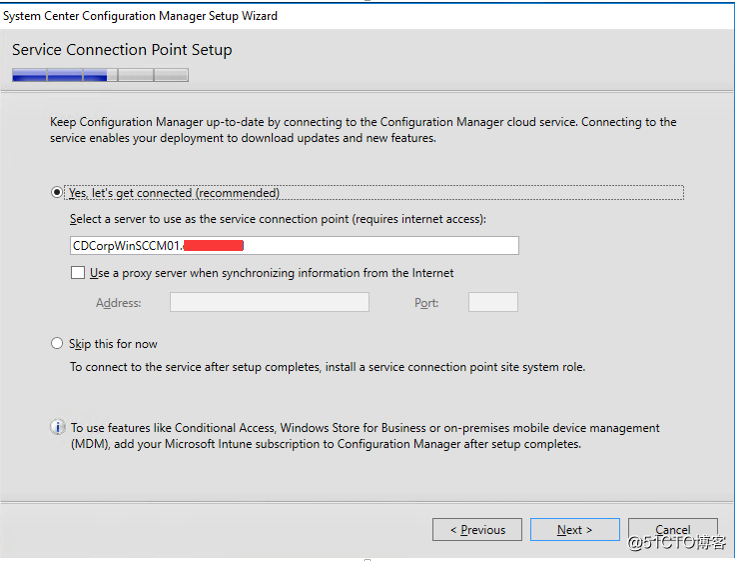Click 'Service Connection Point Setup' heading
The height and width of the screenshot is (561, 736).
(122, 50)
